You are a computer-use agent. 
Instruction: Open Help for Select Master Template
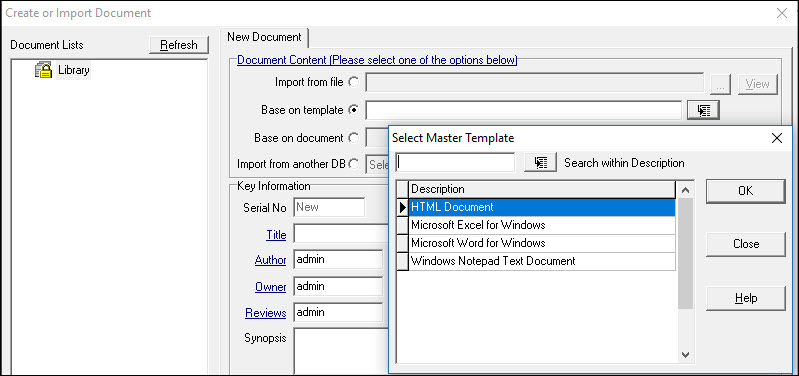(x=745, y=298)
